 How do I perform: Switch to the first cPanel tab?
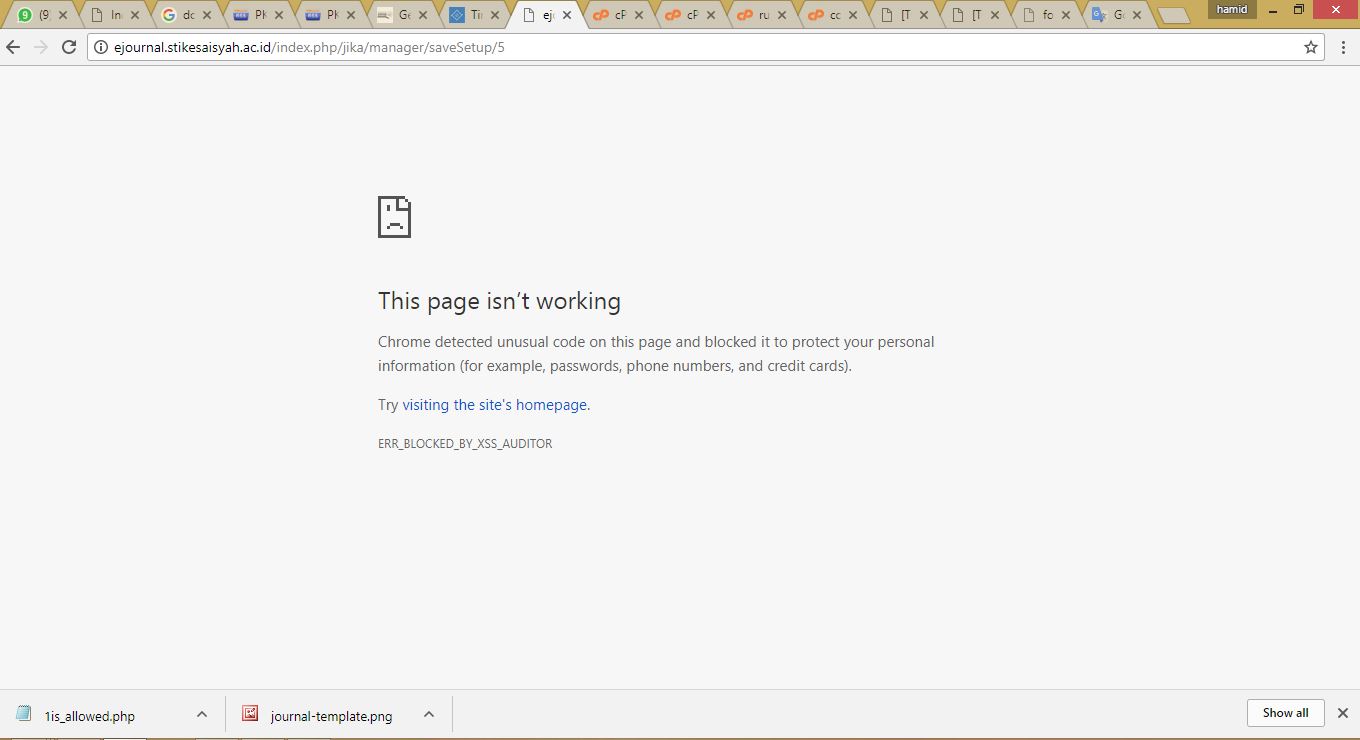point(612,15)
